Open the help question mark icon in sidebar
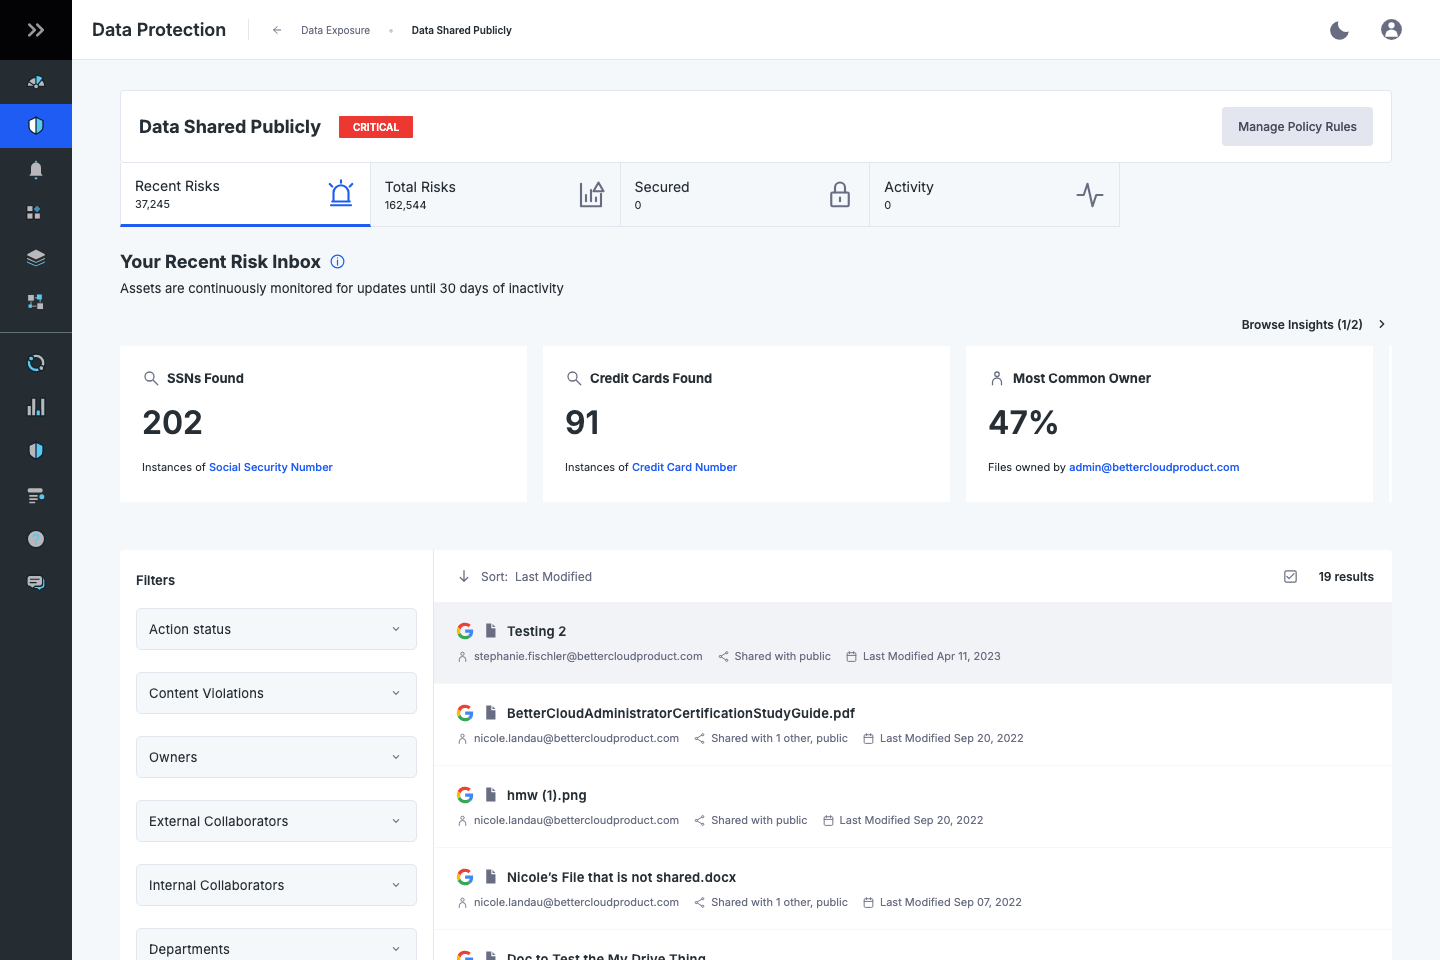The image size is (1440, 960). [36, 539]
